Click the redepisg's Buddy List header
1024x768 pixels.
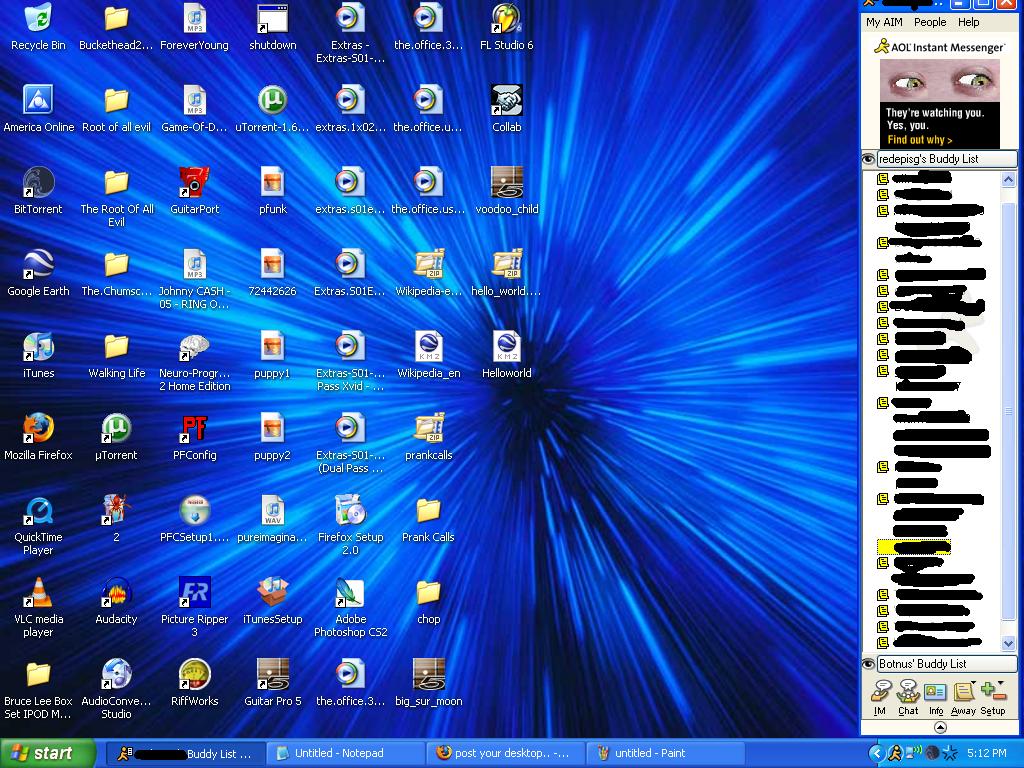[946, 159]
